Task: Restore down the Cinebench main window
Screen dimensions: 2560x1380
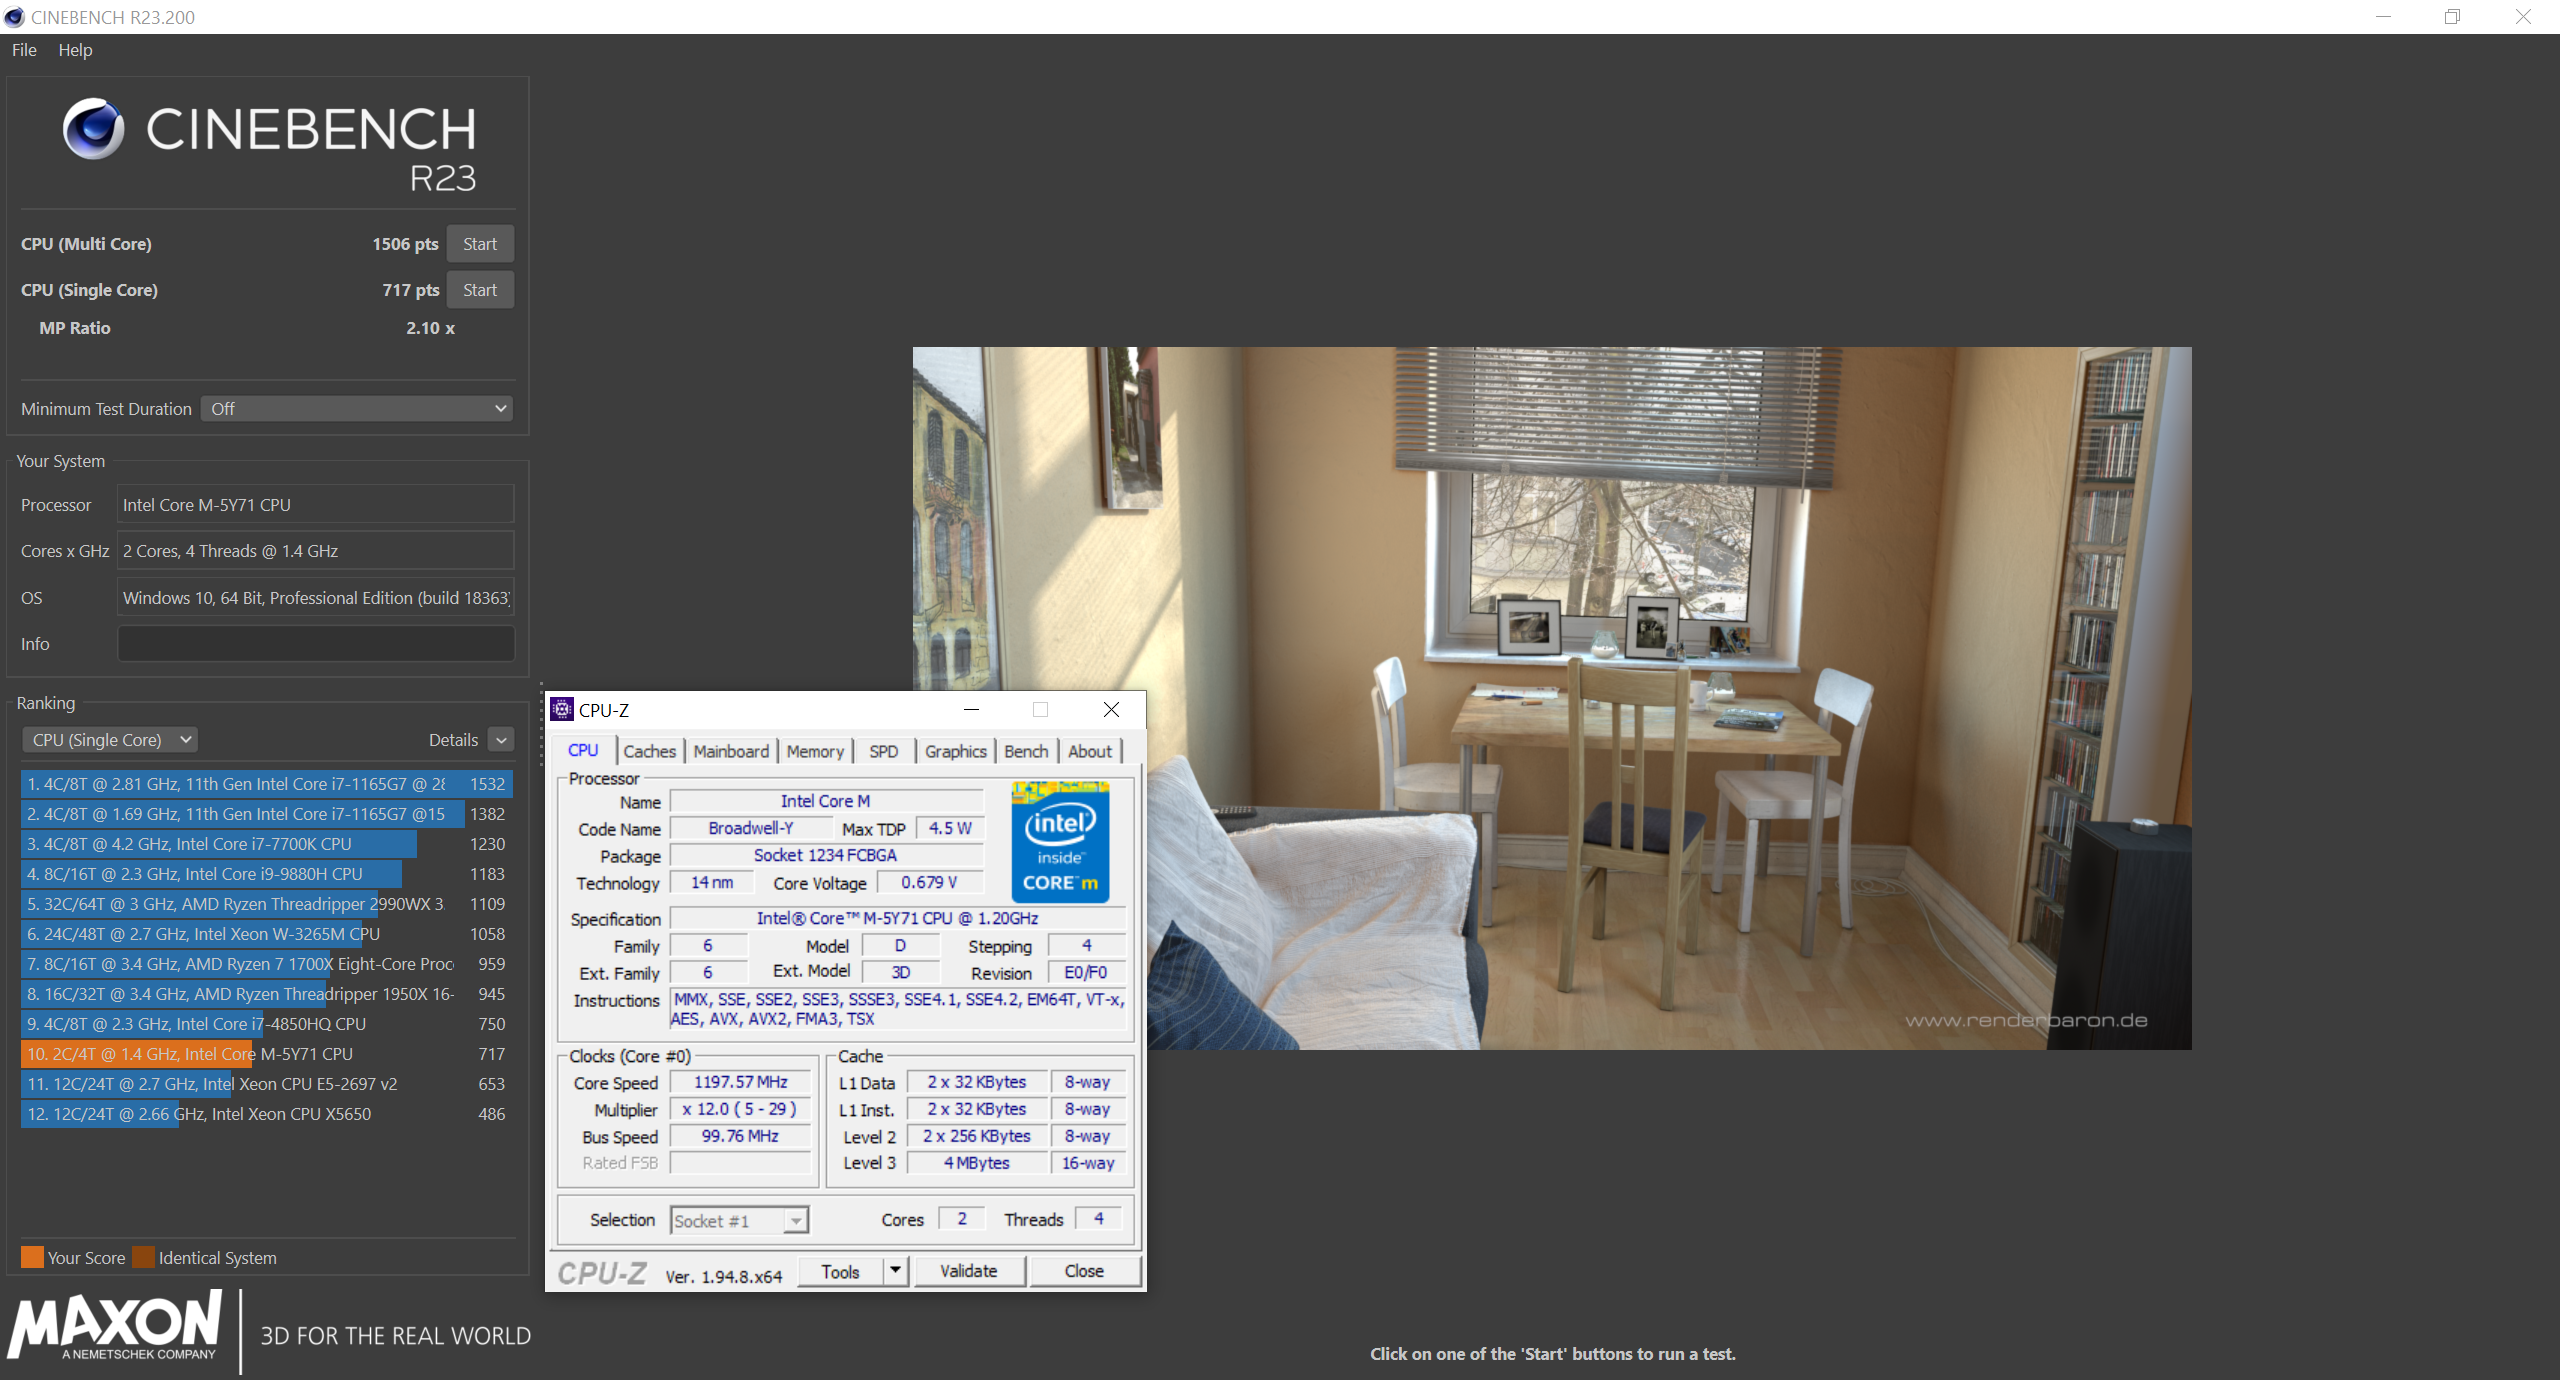Action: 2452,17
